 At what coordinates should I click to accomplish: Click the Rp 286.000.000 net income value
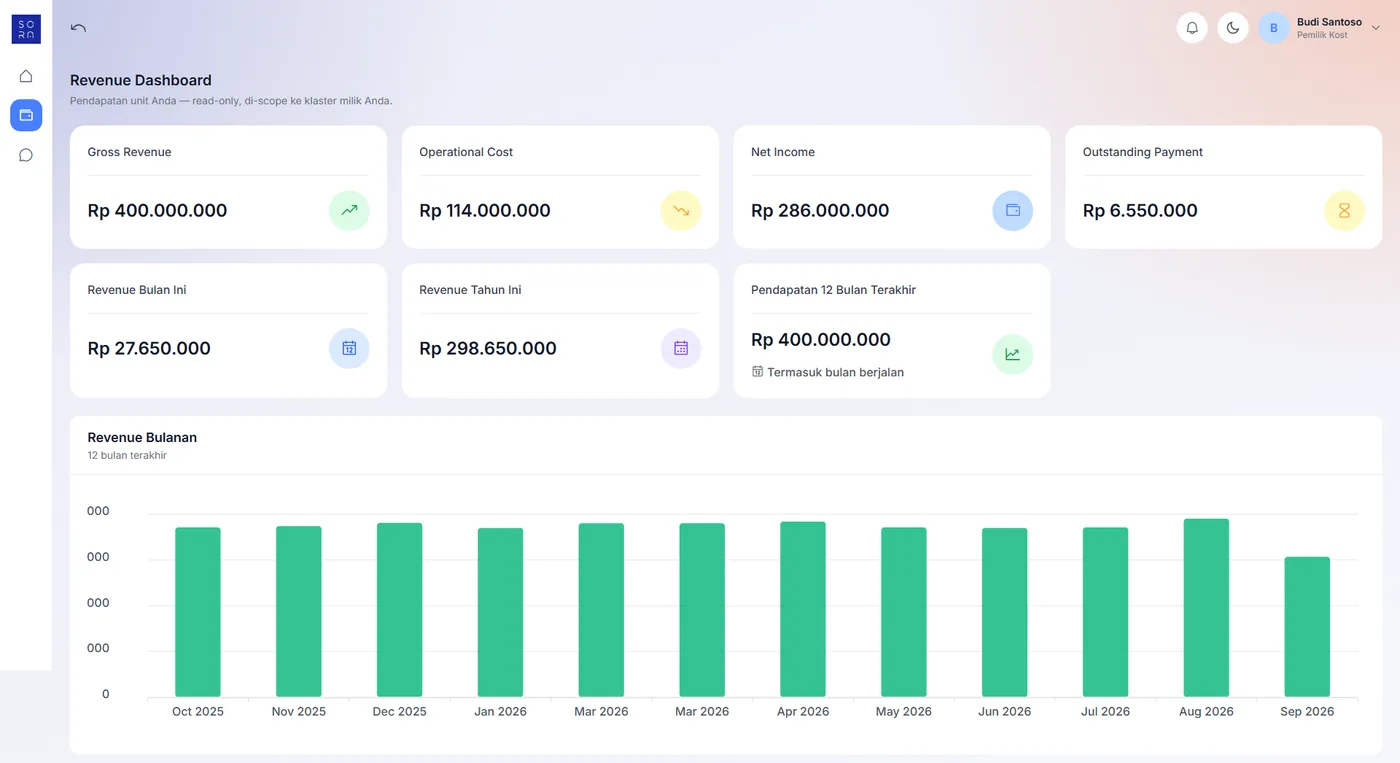pos(820,211)
